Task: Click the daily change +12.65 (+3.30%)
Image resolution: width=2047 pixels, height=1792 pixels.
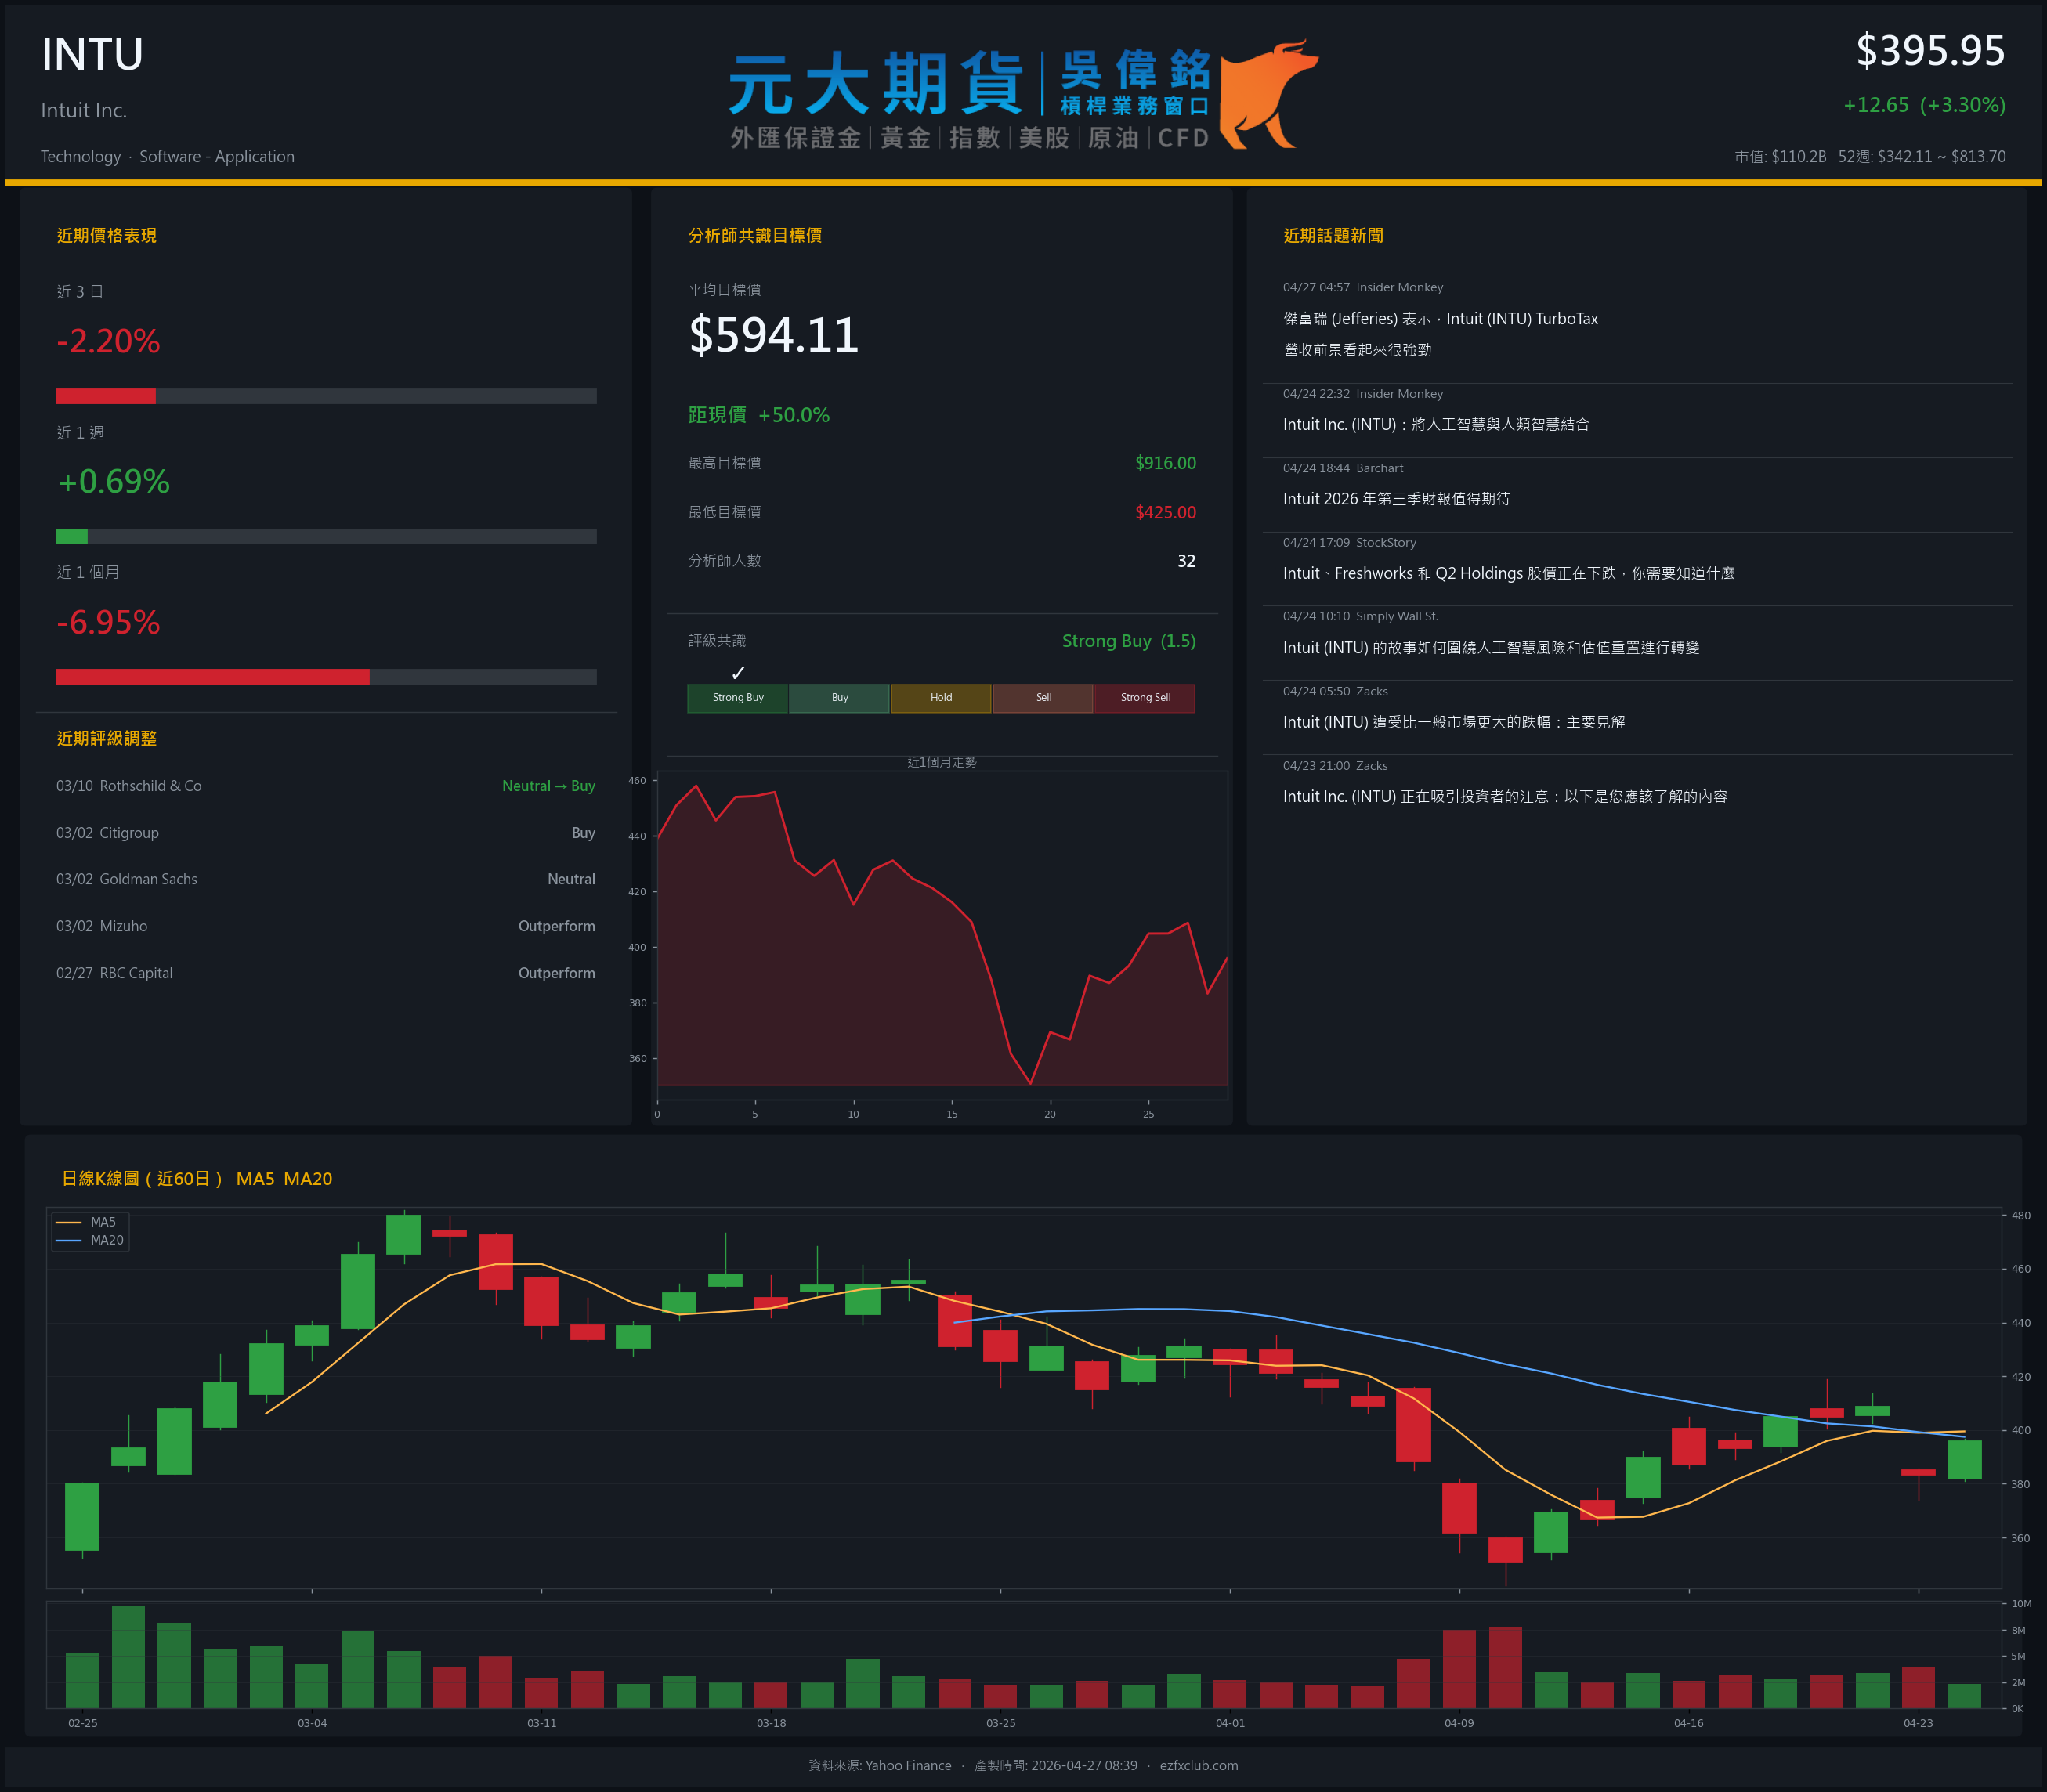Action: 1924,105
